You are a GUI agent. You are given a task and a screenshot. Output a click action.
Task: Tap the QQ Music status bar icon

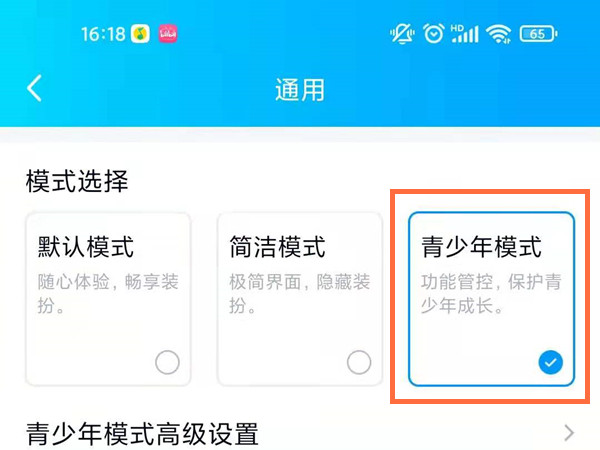[140, 34]
